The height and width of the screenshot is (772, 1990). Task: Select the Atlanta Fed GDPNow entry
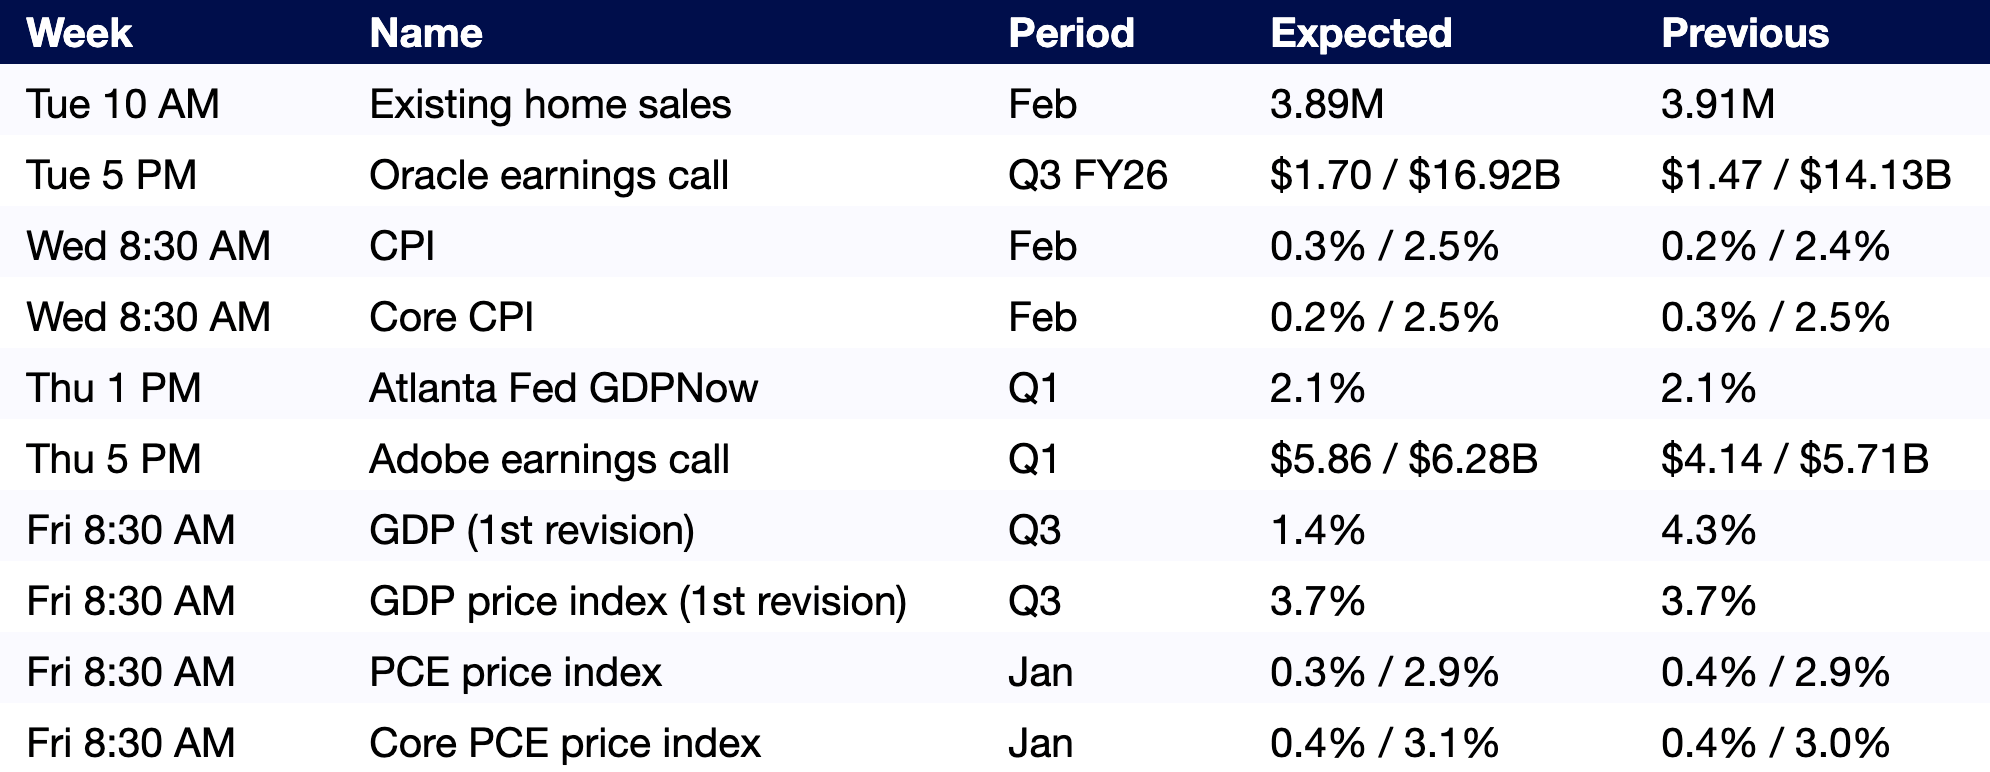pyautogui.click(x=563, y=388)
